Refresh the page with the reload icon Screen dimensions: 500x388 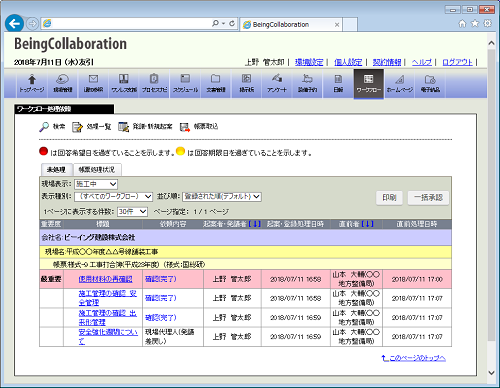pos(232,23)
